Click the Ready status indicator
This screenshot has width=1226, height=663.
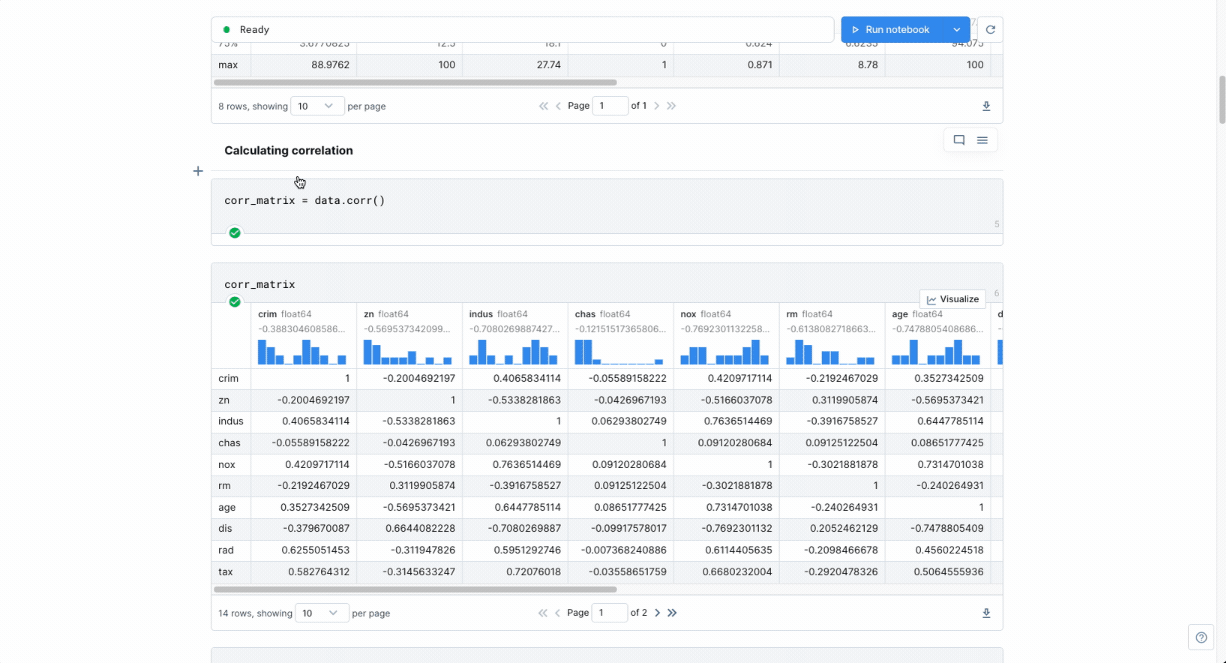pyautogui.click(x=246, y=30)
